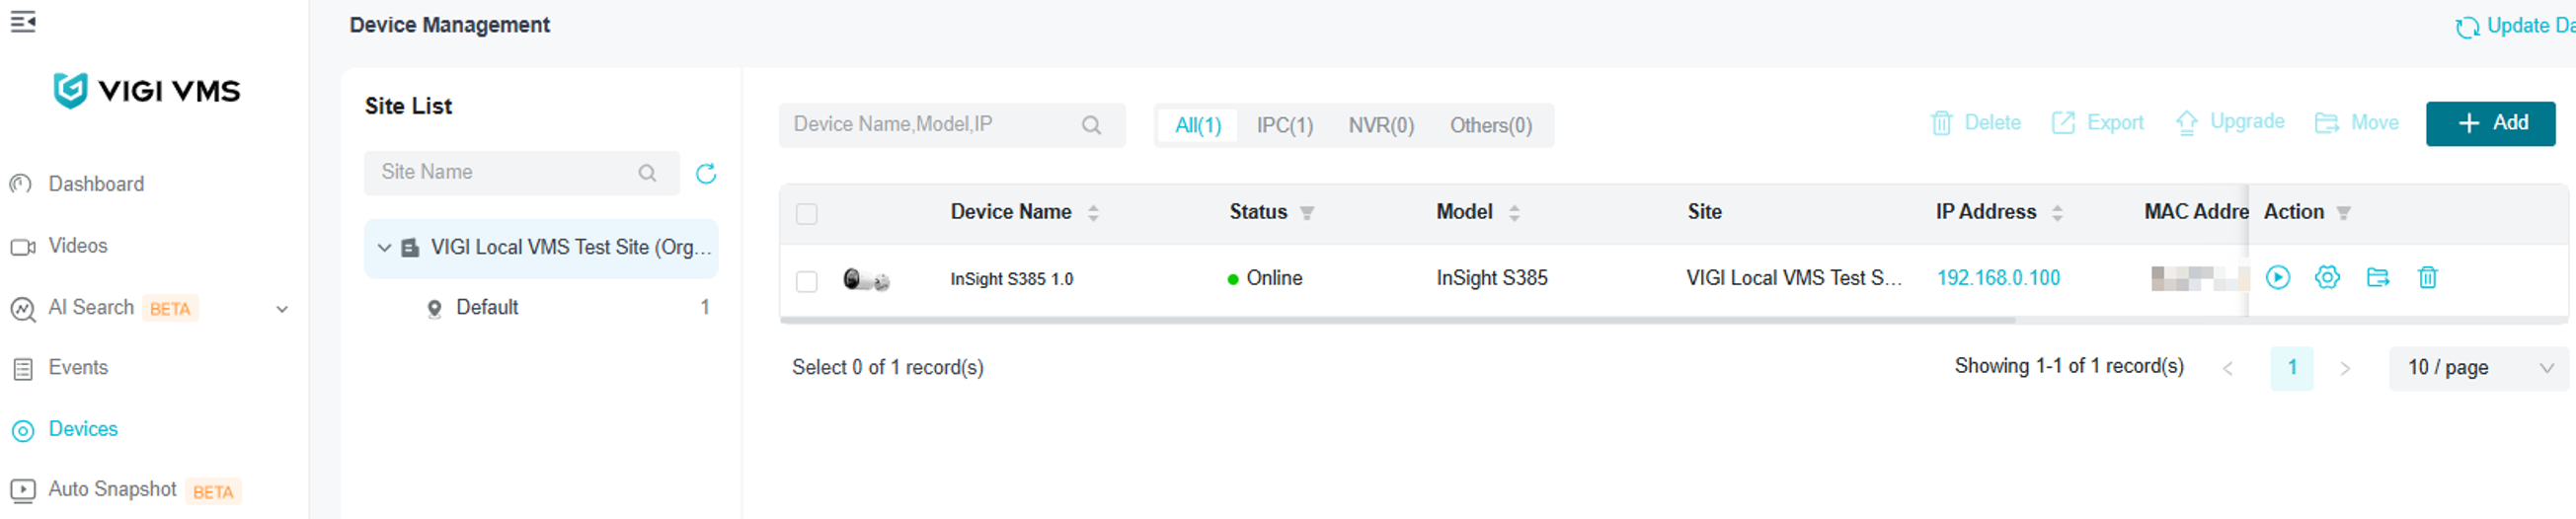The height and width of the screenshot is (519, 2576).
Task: Click the Add device button
Action: pos(2490,123)
